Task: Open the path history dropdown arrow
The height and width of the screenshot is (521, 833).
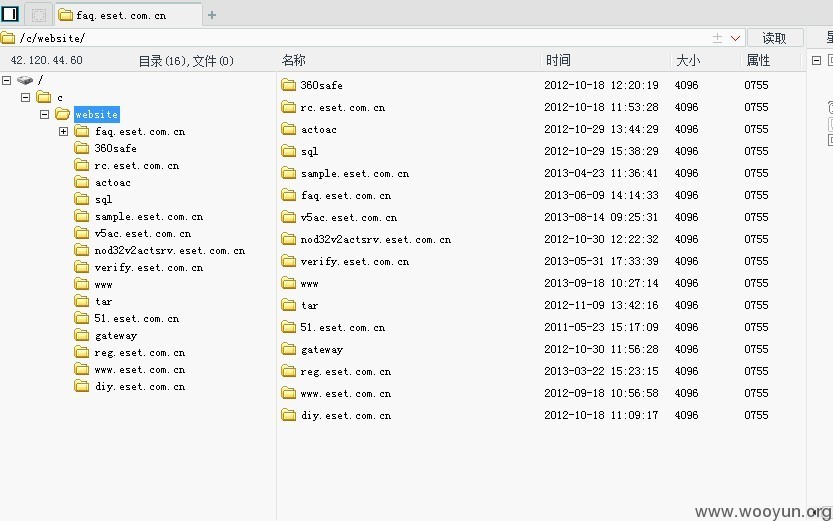Action: click(735, 38)
